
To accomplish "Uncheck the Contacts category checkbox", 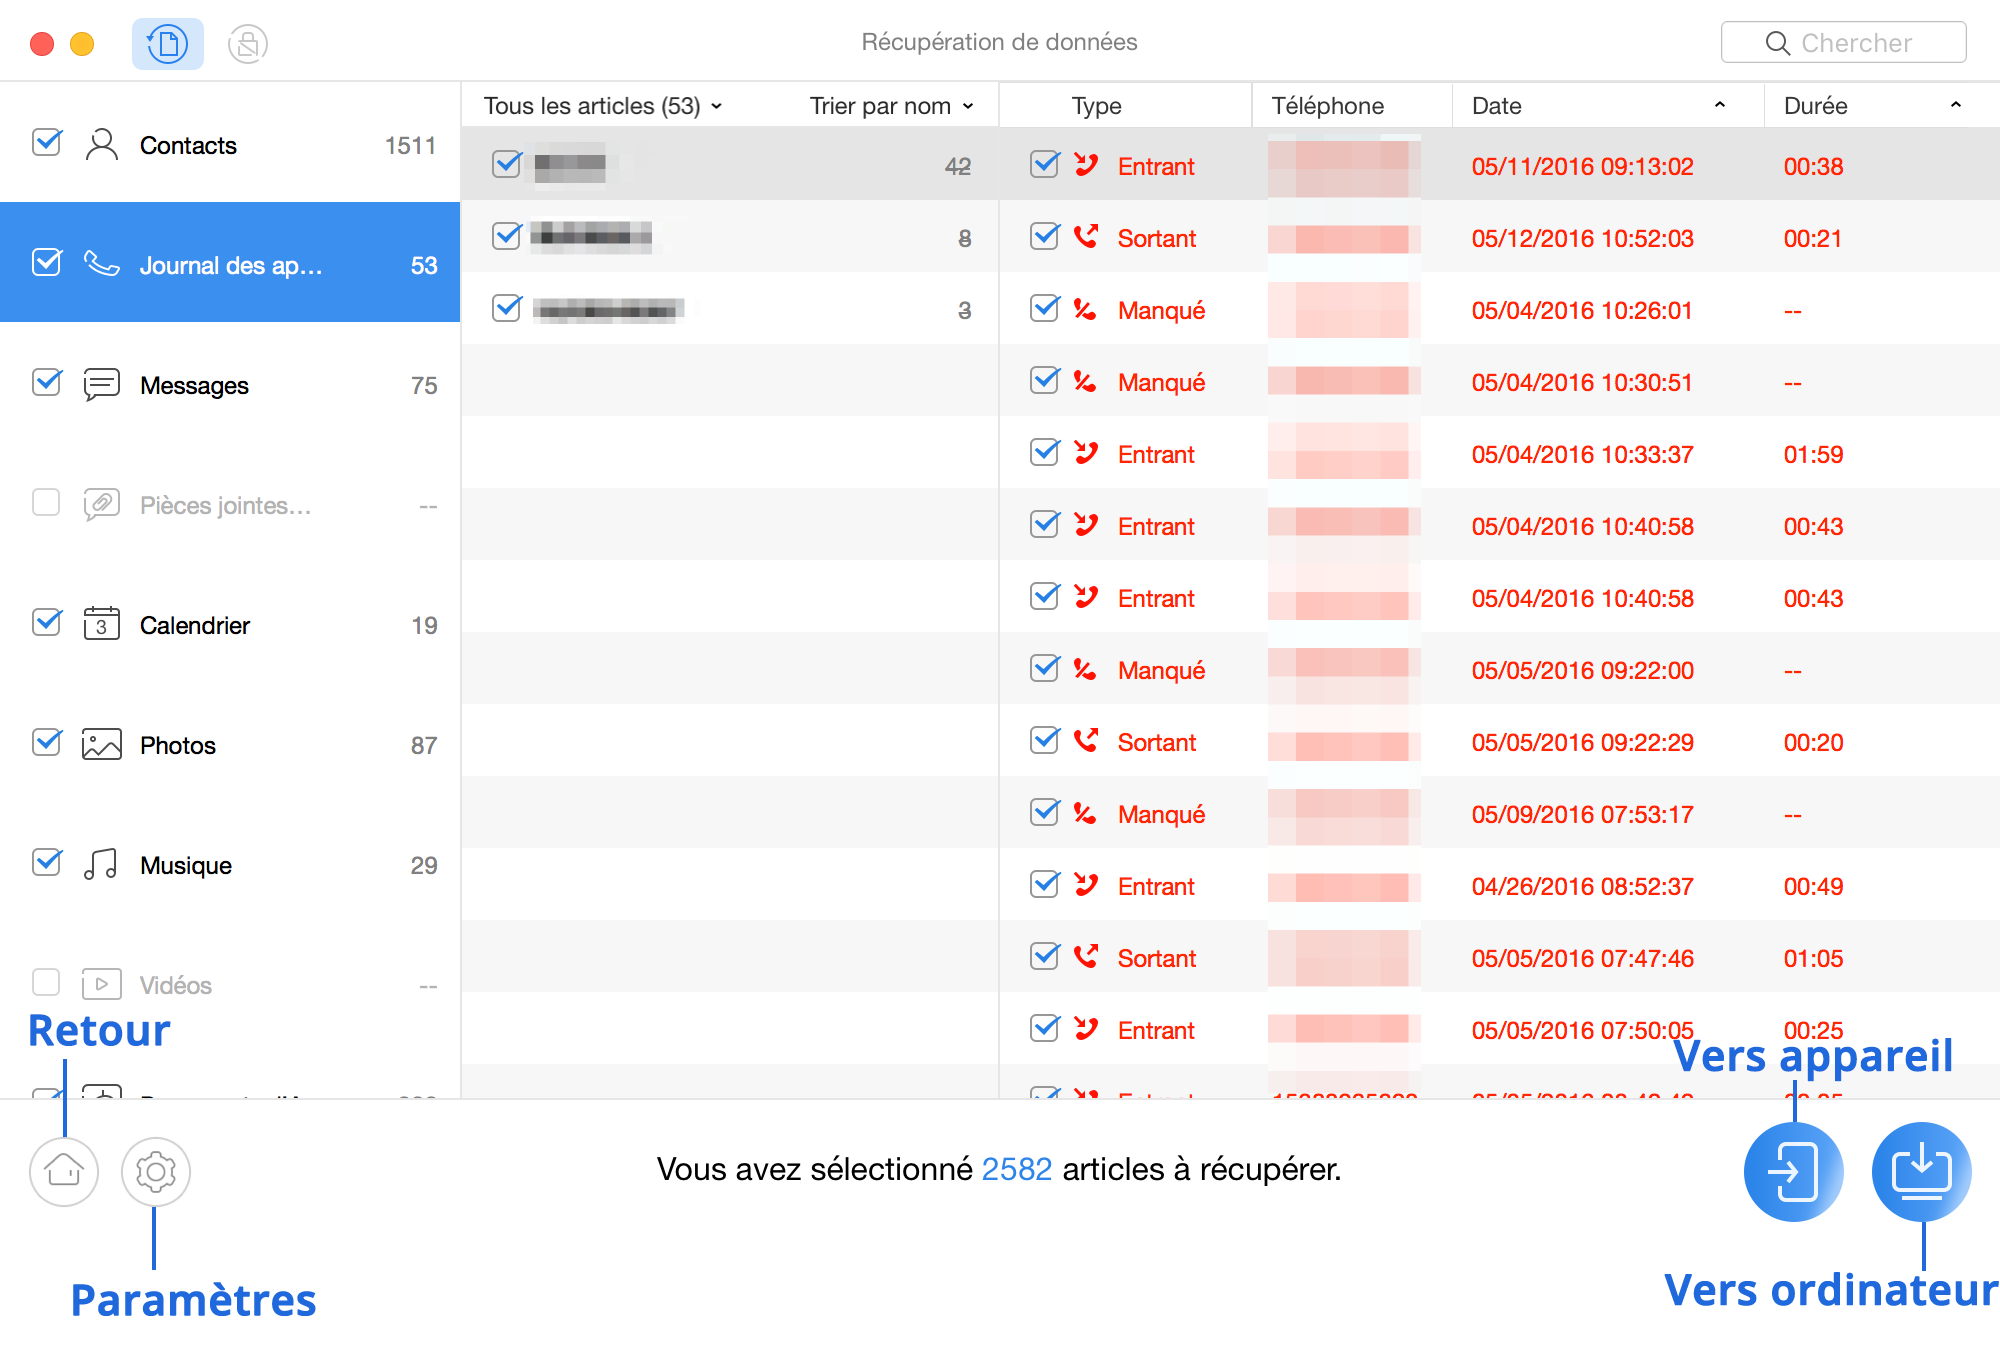I will (46, 143).
